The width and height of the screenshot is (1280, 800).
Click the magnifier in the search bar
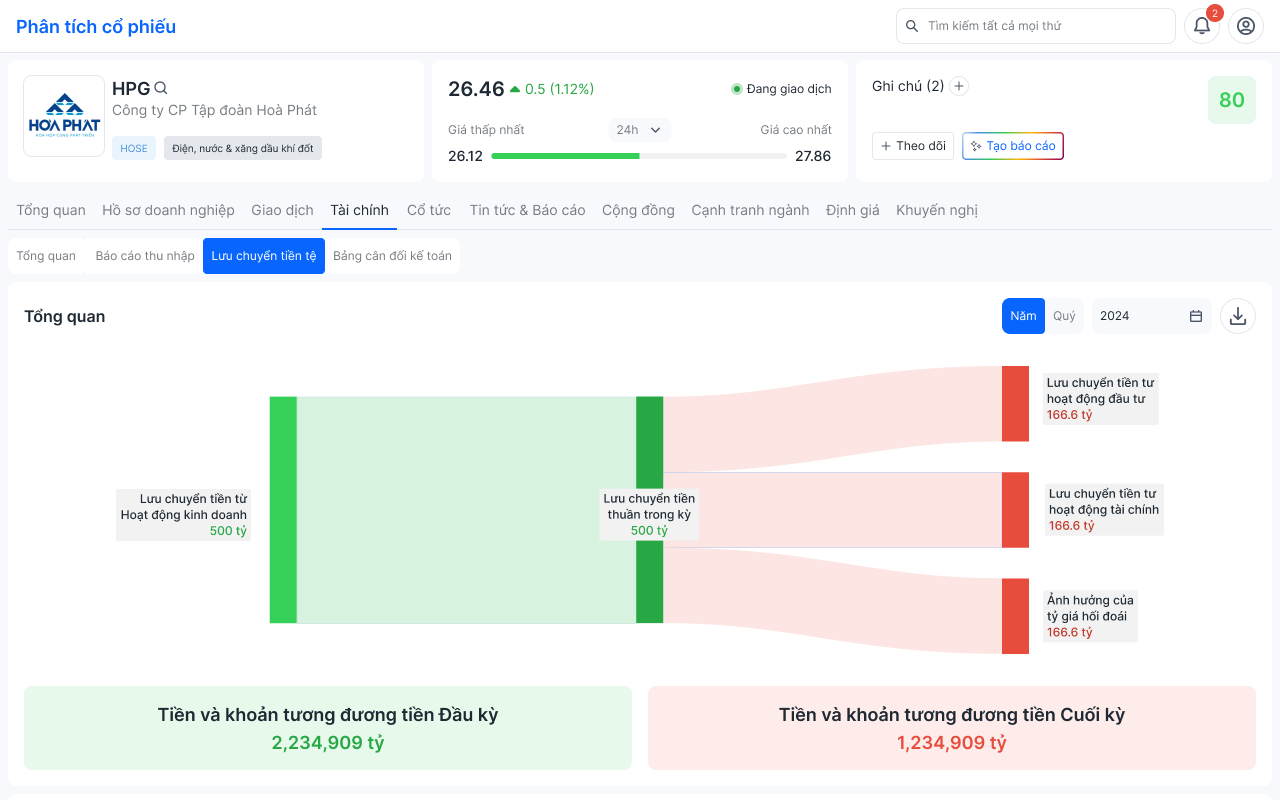click(x=912, y=26)
